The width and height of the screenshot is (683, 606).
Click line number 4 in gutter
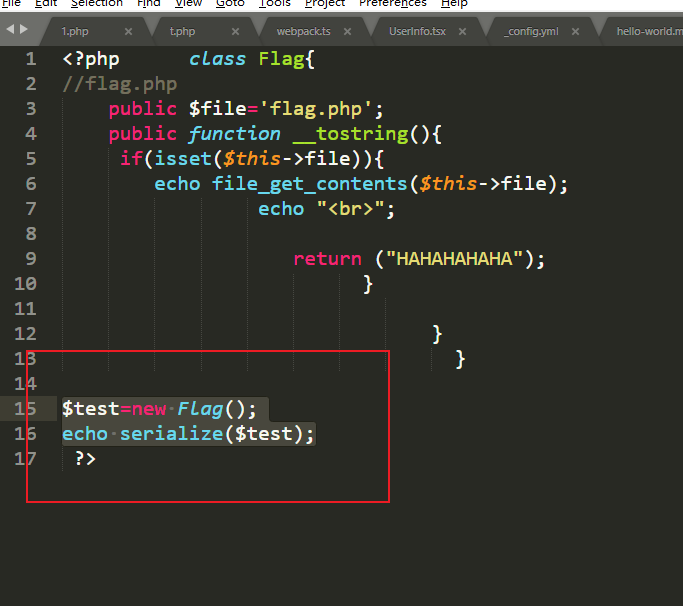30,133
